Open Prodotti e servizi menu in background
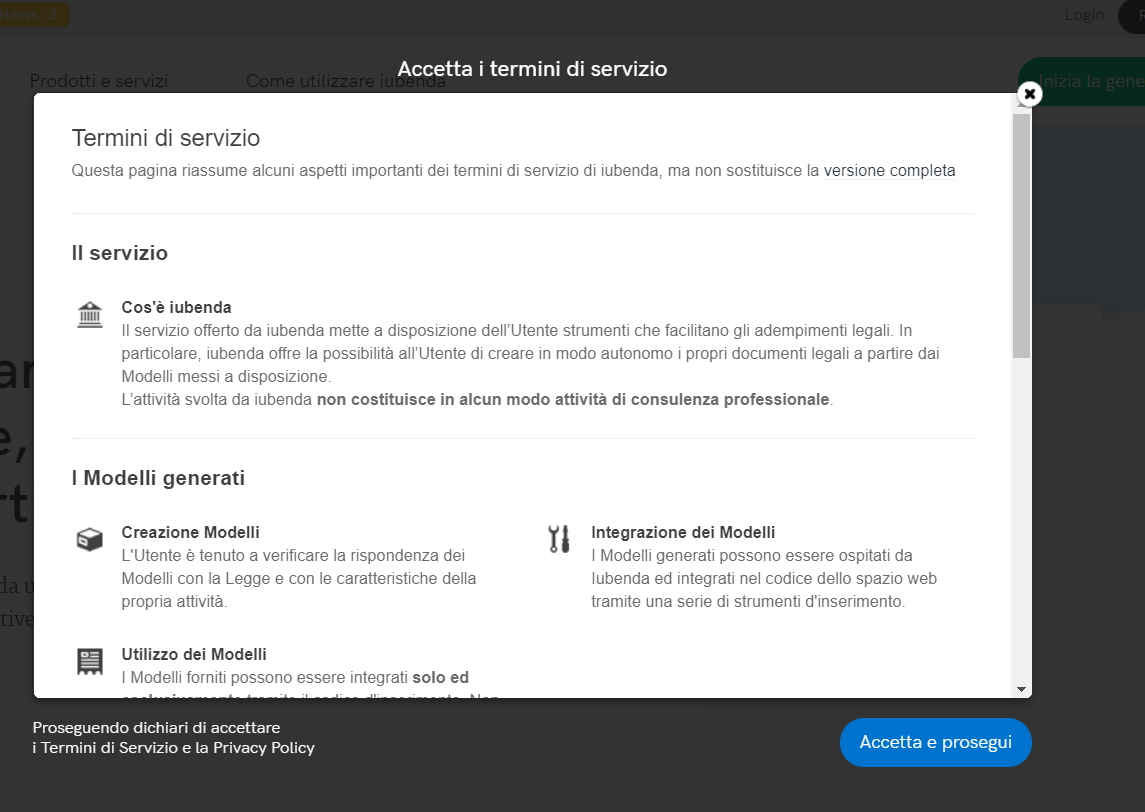The image size is (1145, 812). click(99, 81)
